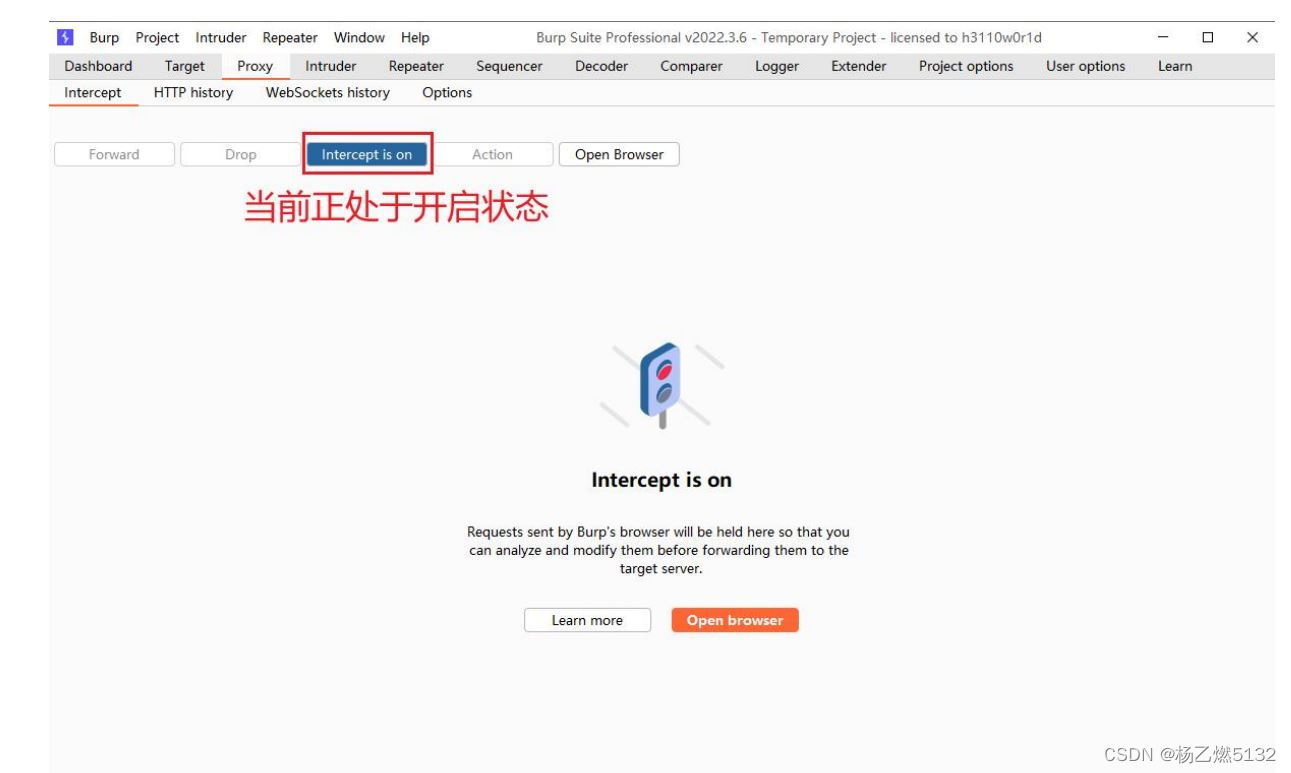Go to the Repeater tab

pyautogui.click(x=416, y=66)
